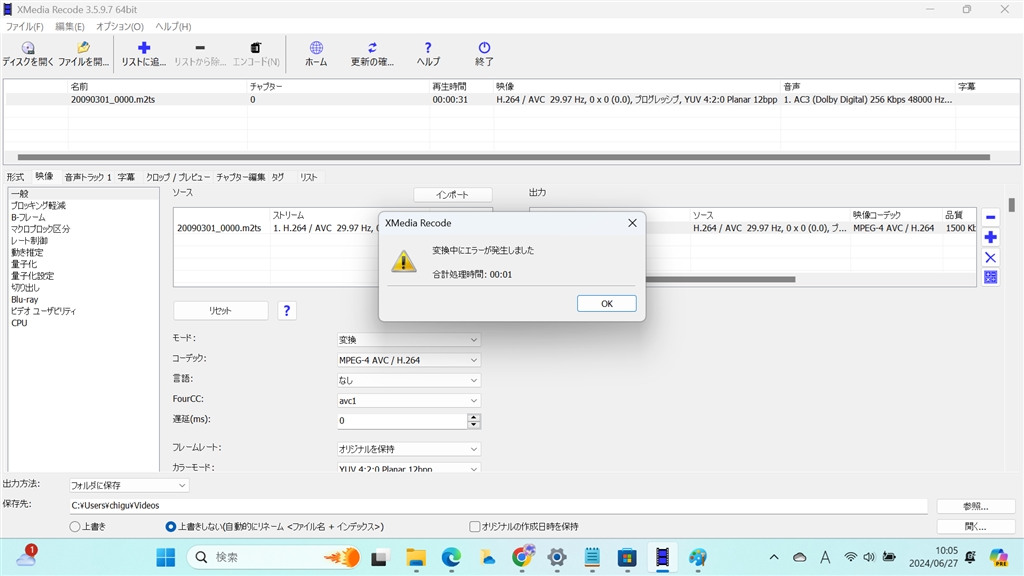The width and height of the screenshot is (1024, 576).
Task: Click リセット button
Action: (x=221, y=311)
